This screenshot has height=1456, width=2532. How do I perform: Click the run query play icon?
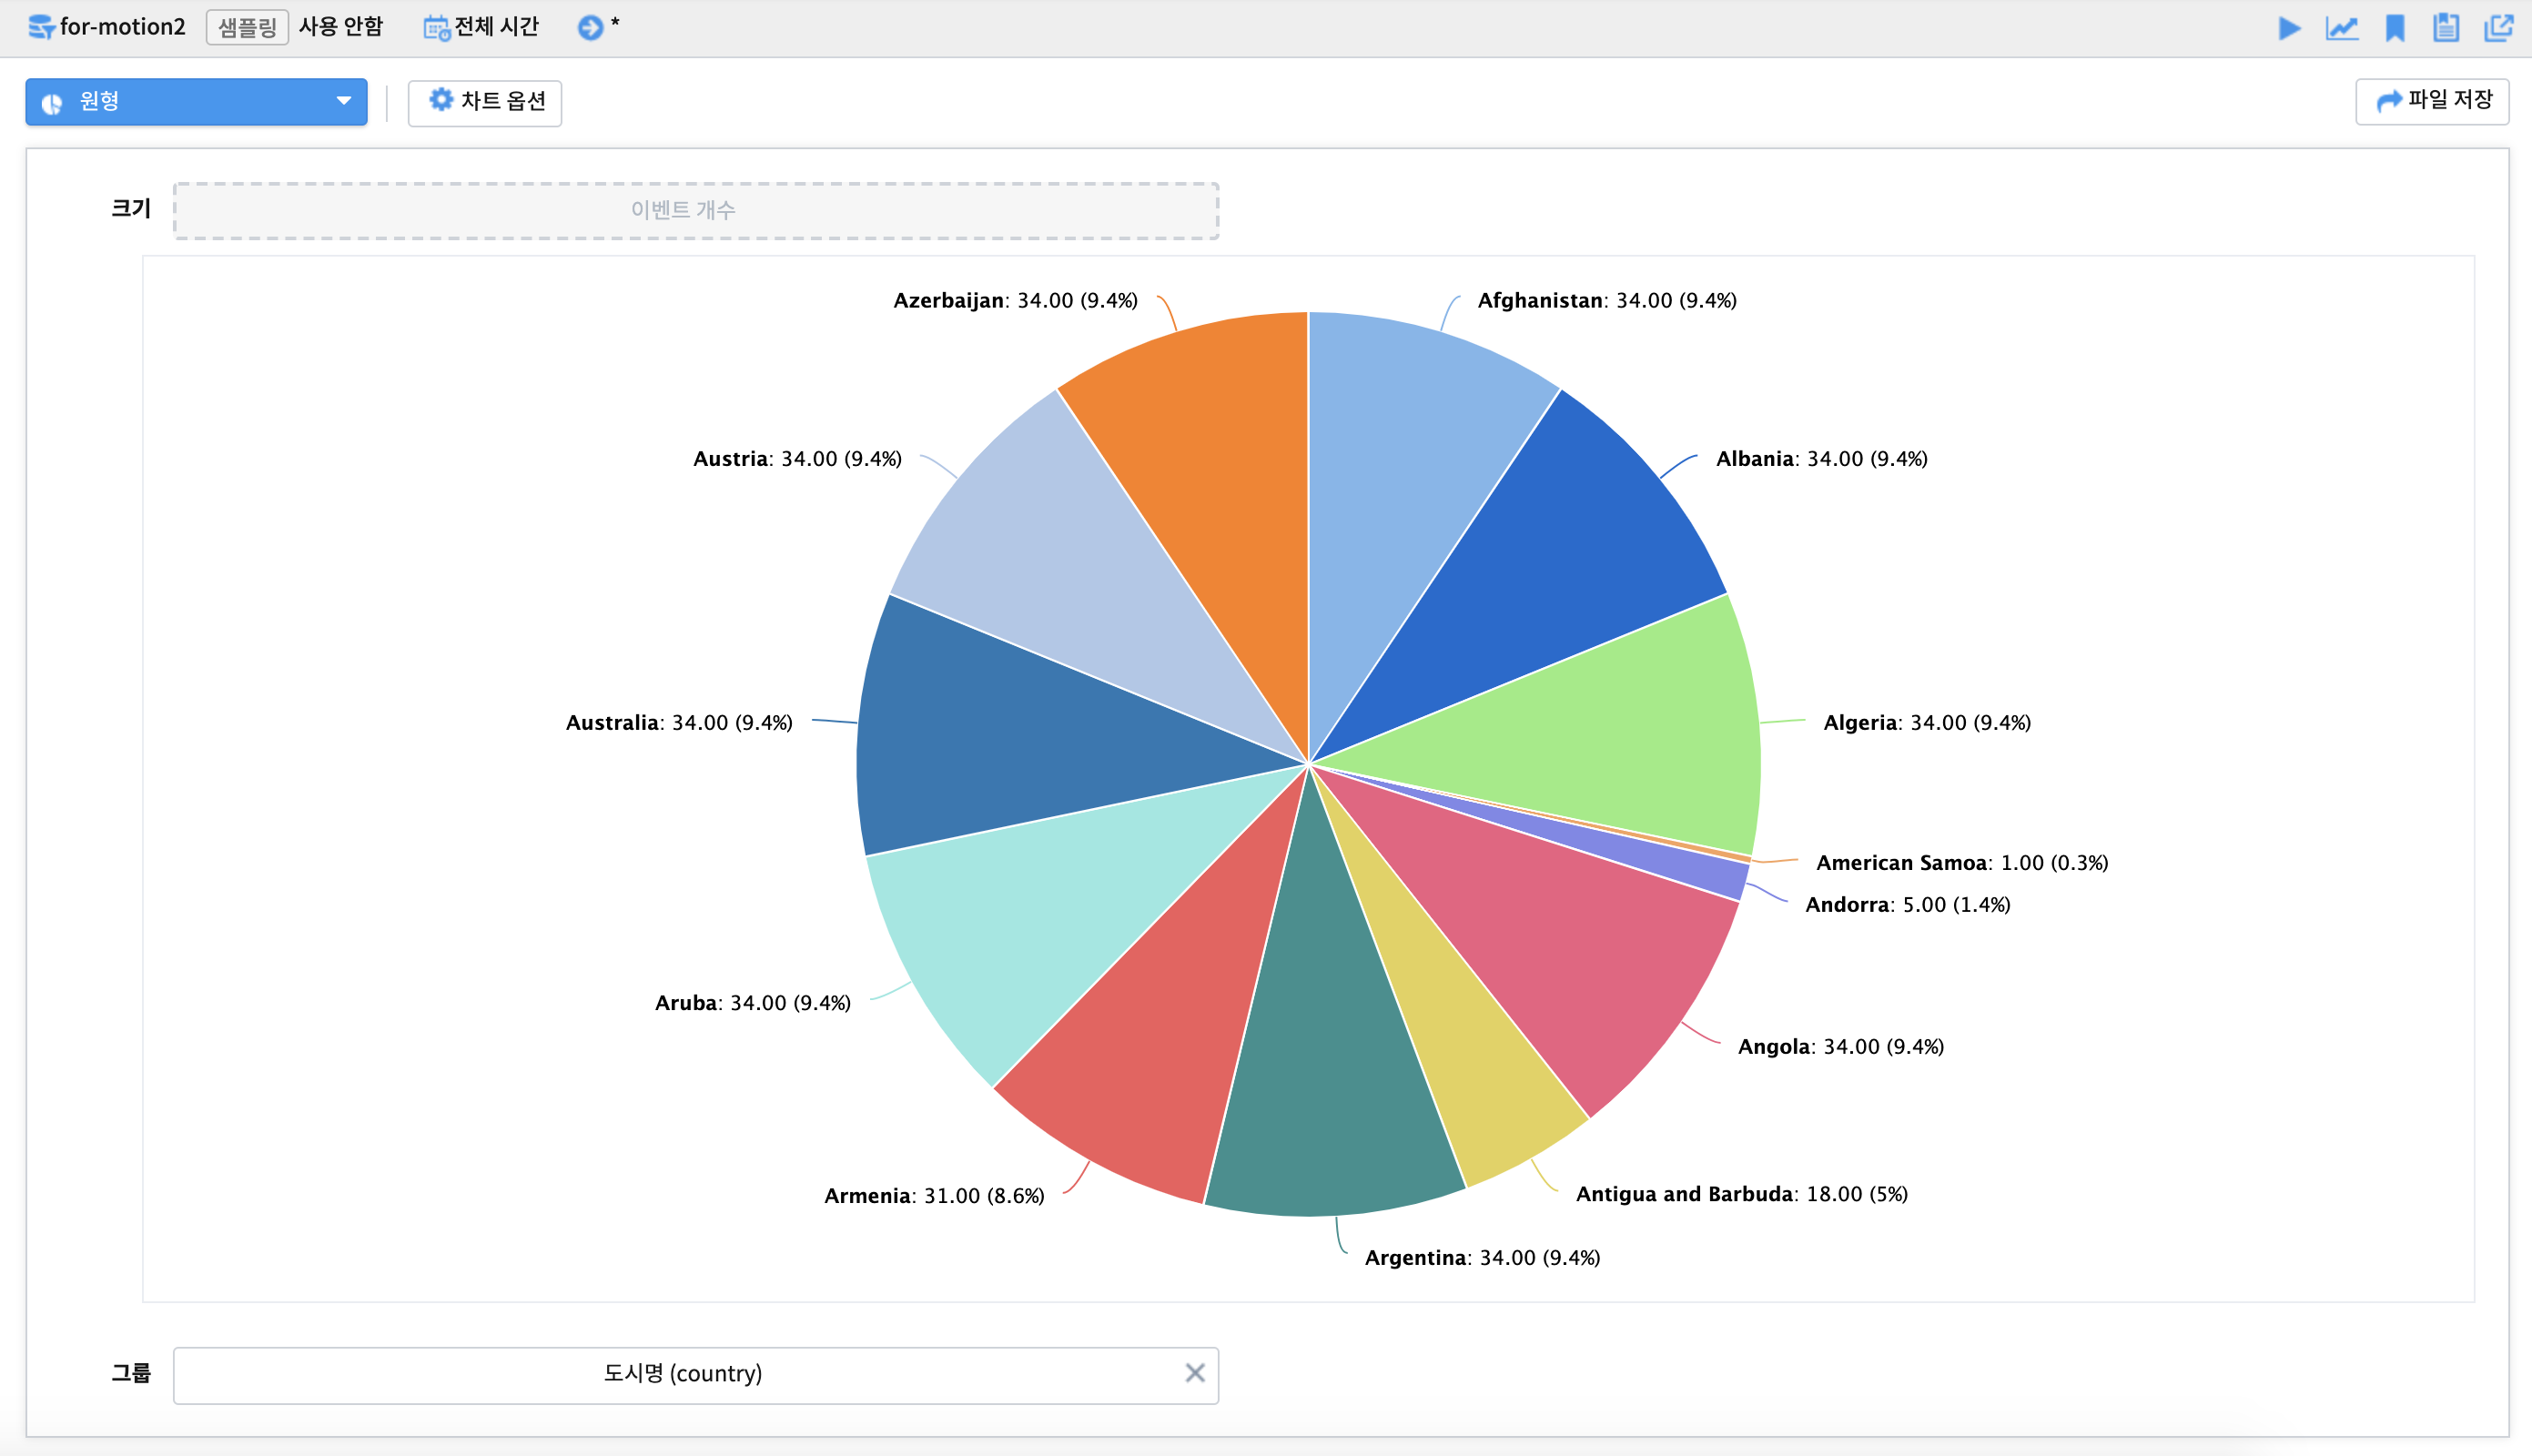point(2289,28)
